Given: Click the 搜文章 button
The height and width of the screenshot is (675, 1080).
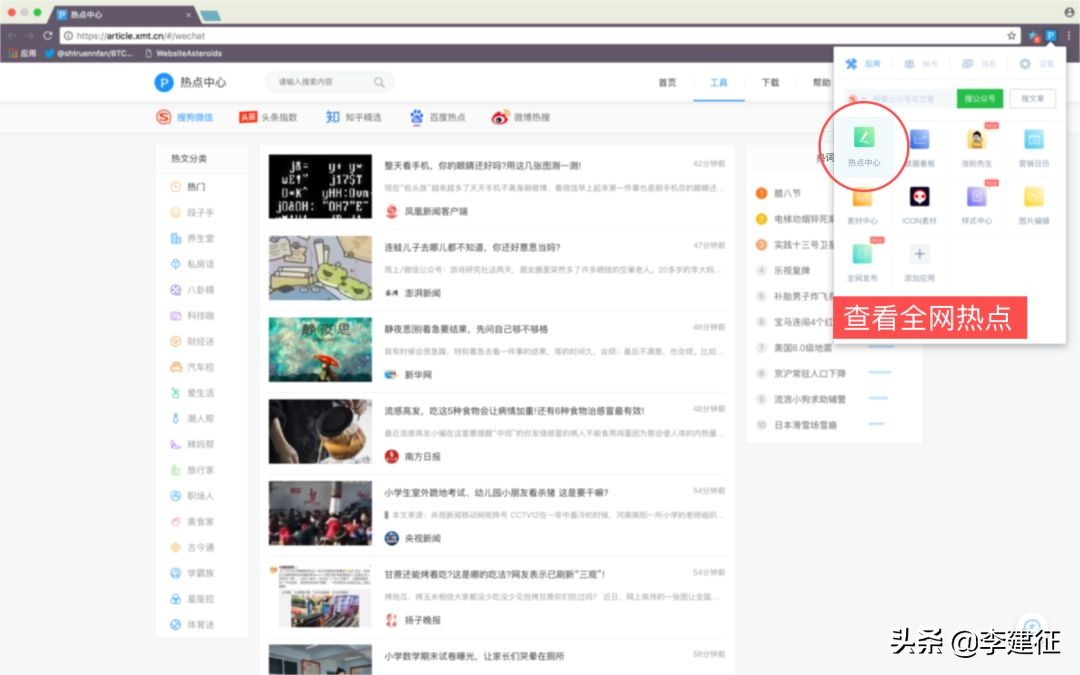Looking at the screenshot, I should tap(1033, 99).
